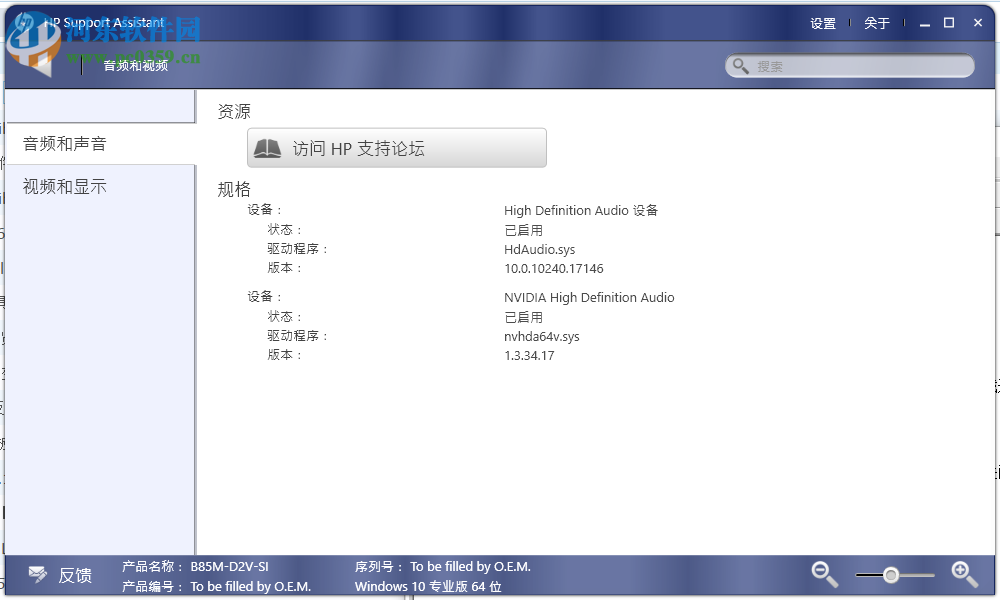
Task: Click inside the 搜索 search field
Action: coord(850,65)
